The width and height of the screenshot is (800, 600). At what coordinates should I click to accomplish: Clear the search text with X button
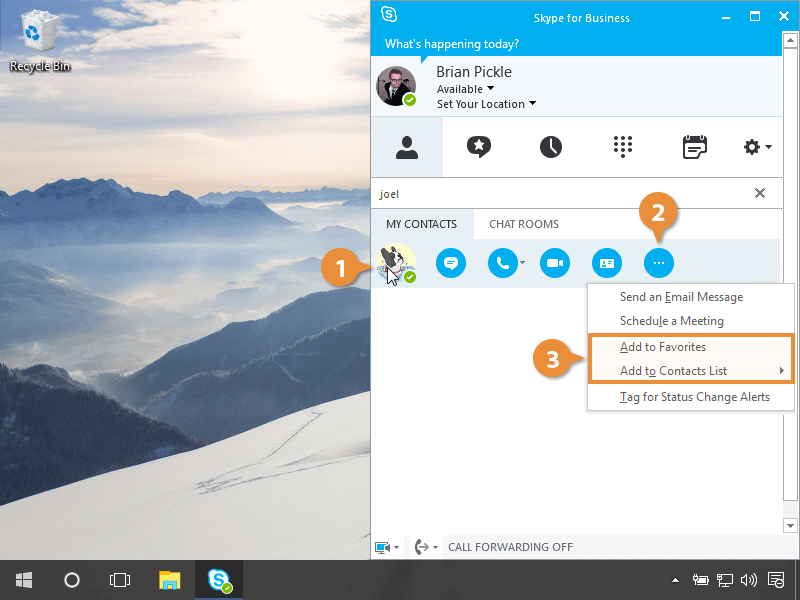(759, 193)
